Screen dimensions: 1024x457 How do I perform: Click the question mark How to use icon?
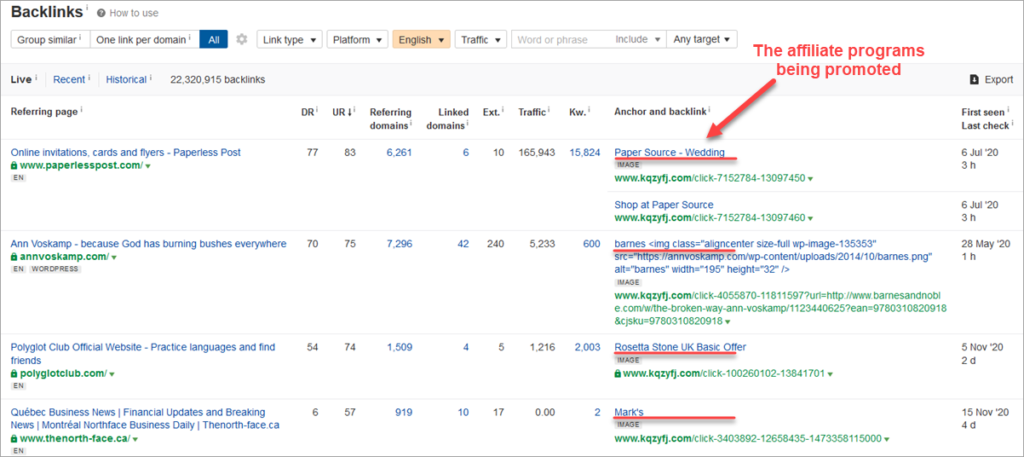(100, 14)
